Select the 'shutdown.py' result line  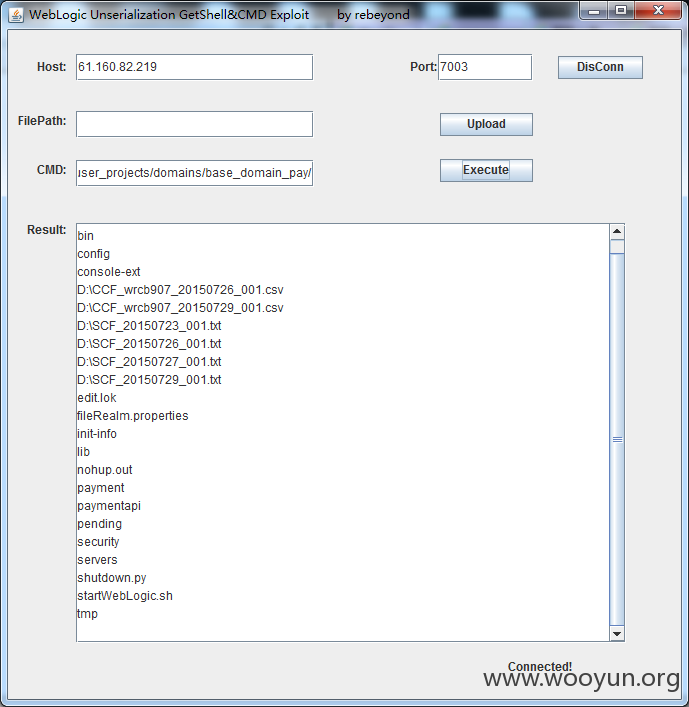tap(111, 578)
